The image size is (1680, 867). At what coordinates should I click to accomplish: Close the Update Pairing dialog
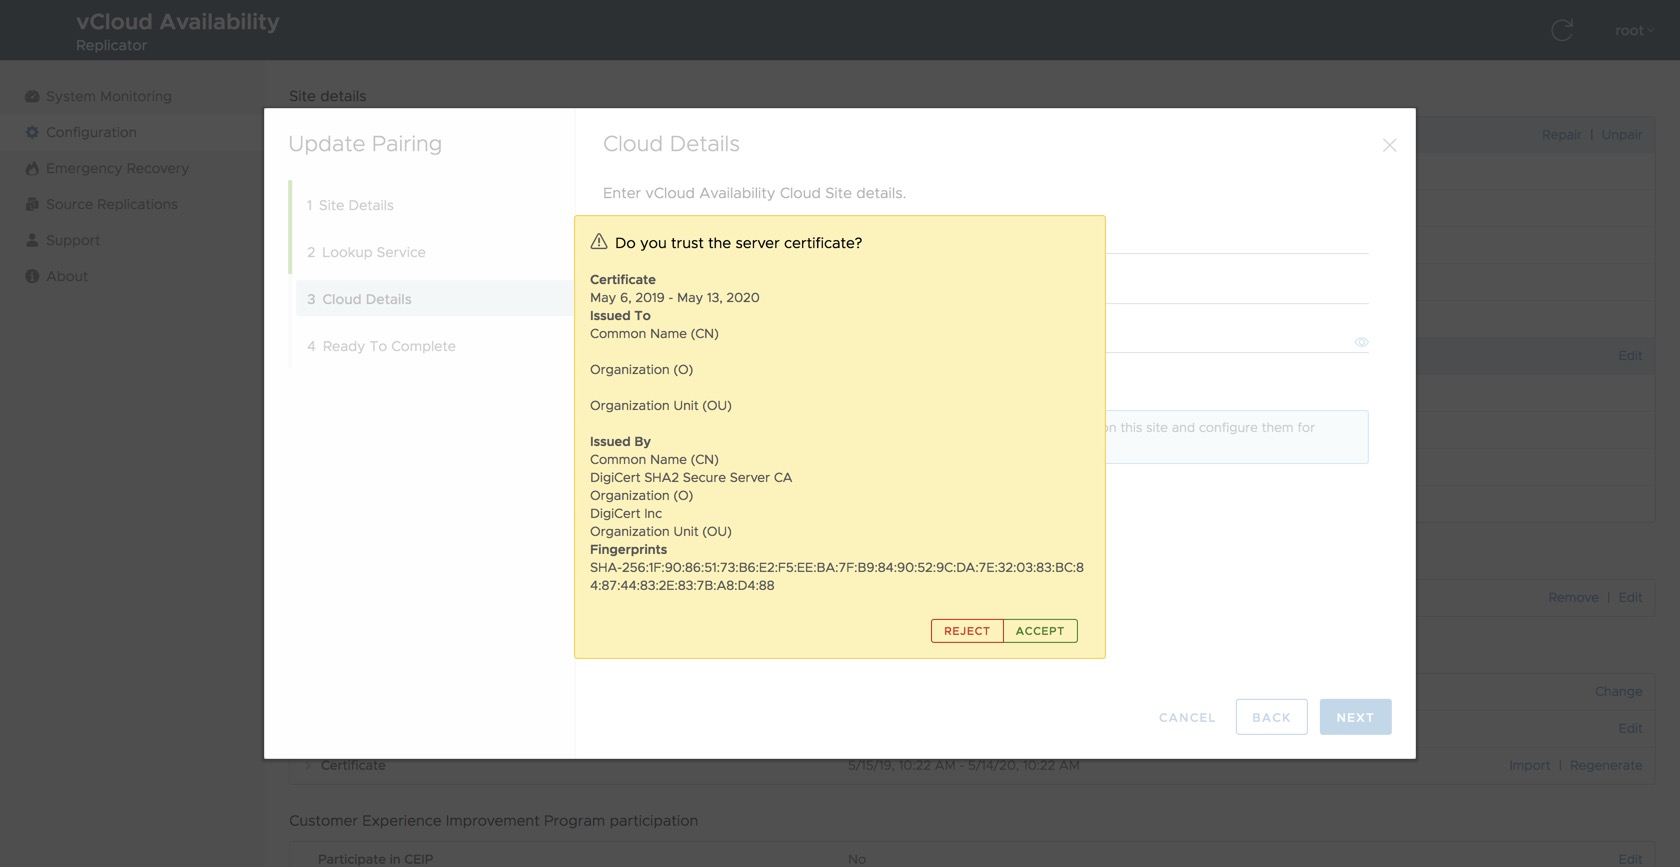pyautogui.click(x=1389, y=146)
